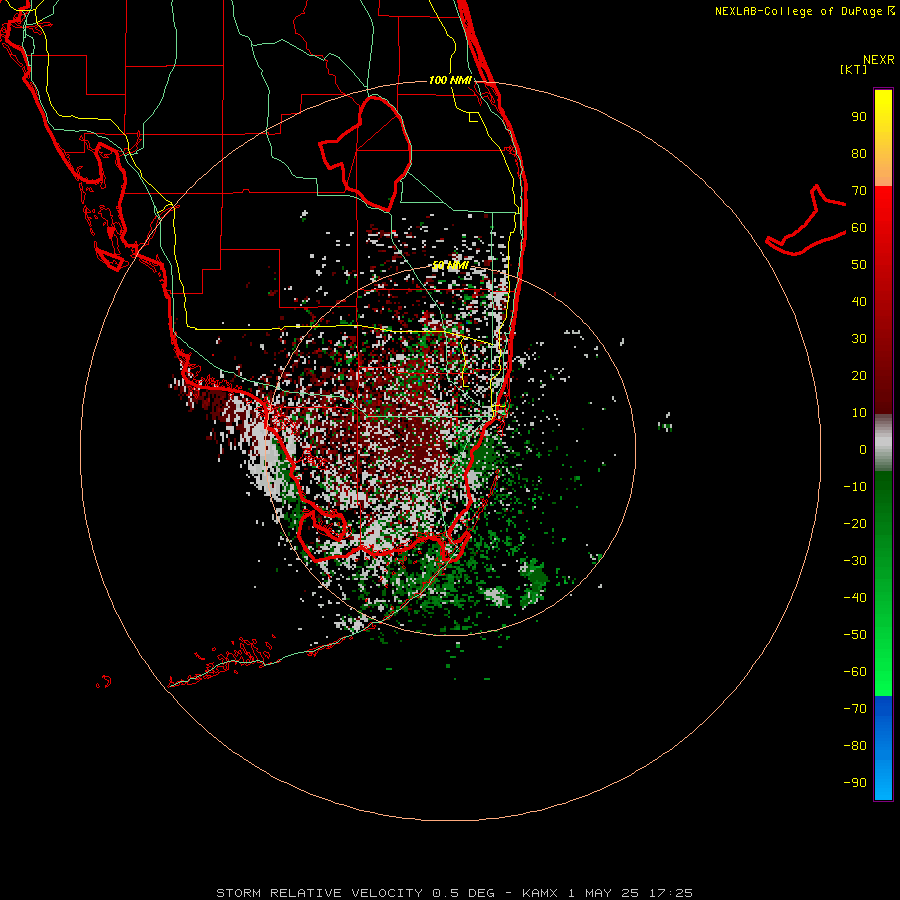Click the 17:25 timestamp in the caption

tap(670, 893)
